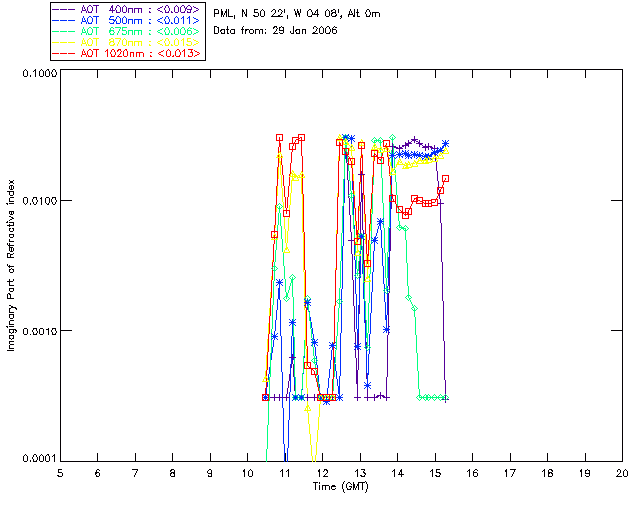Click the 0.0010 y-axis tick label
The height and width of the screenshot is (512, 640).
coord(38,330)
